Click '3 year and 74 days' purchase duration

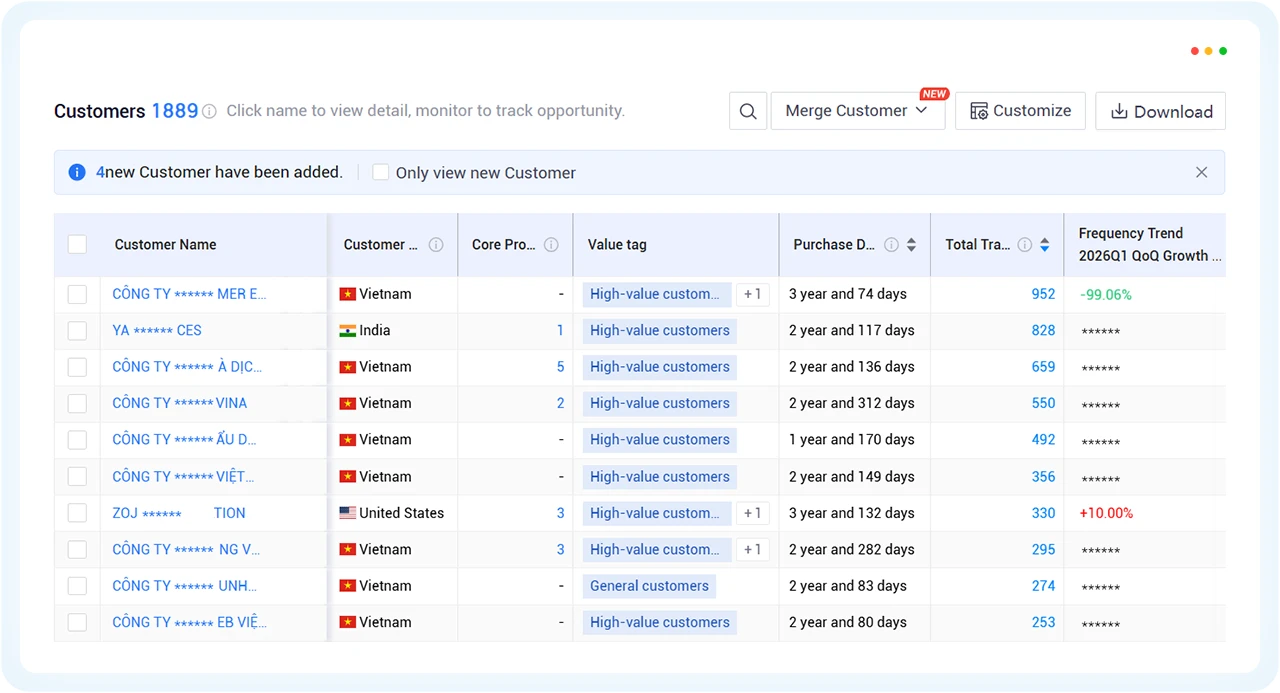coord(848,294)
